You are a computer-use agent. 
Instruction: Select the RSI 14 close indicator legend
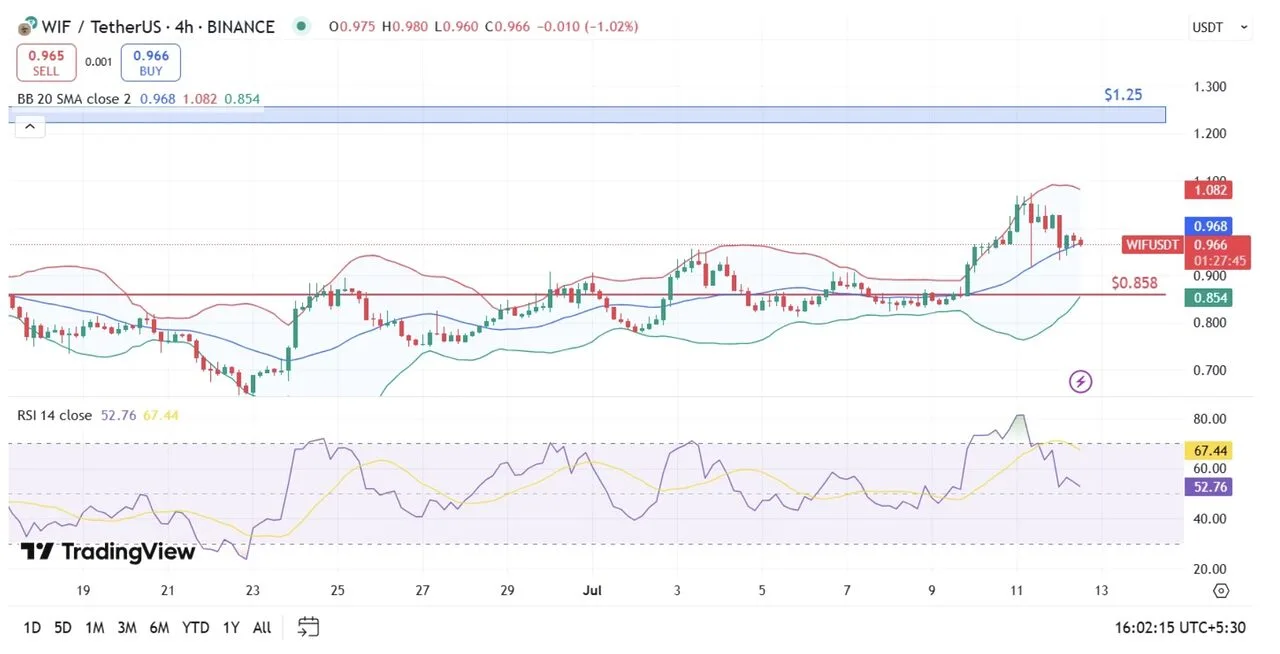(54, 415)
